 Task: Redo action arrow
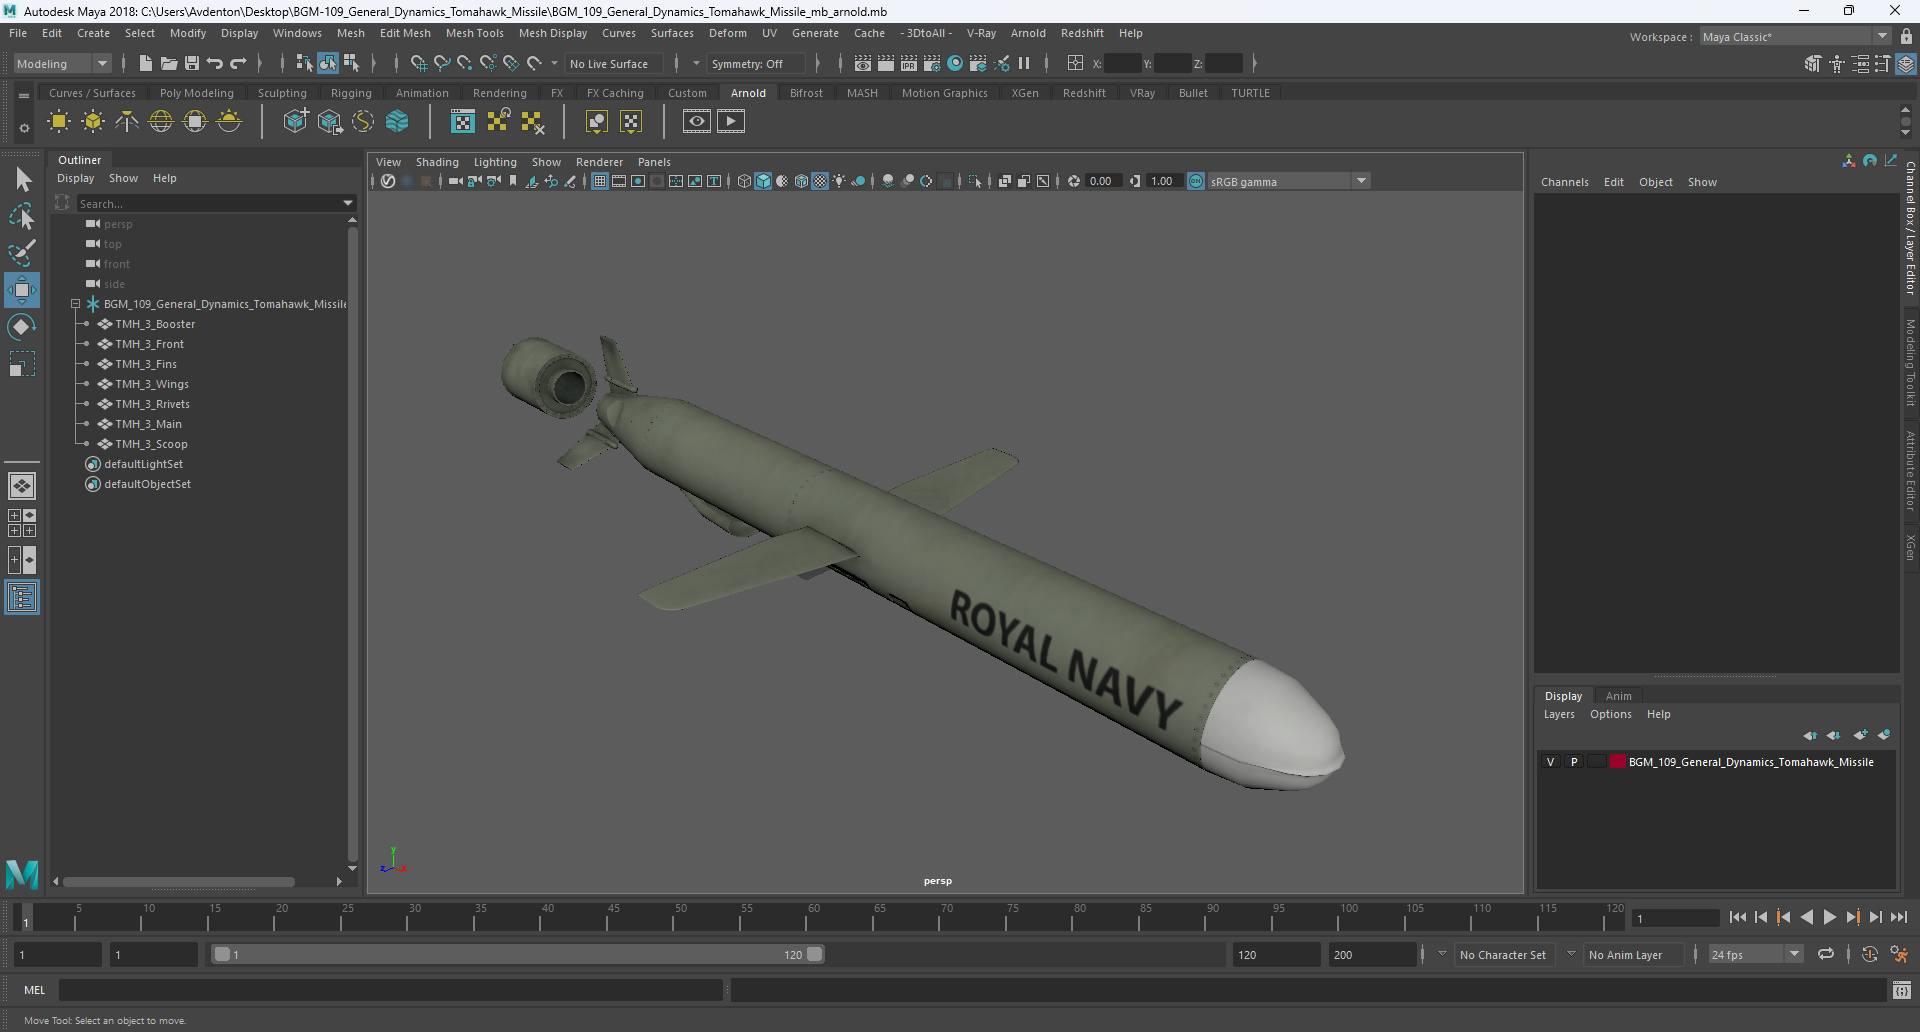(x=238, y=63)
